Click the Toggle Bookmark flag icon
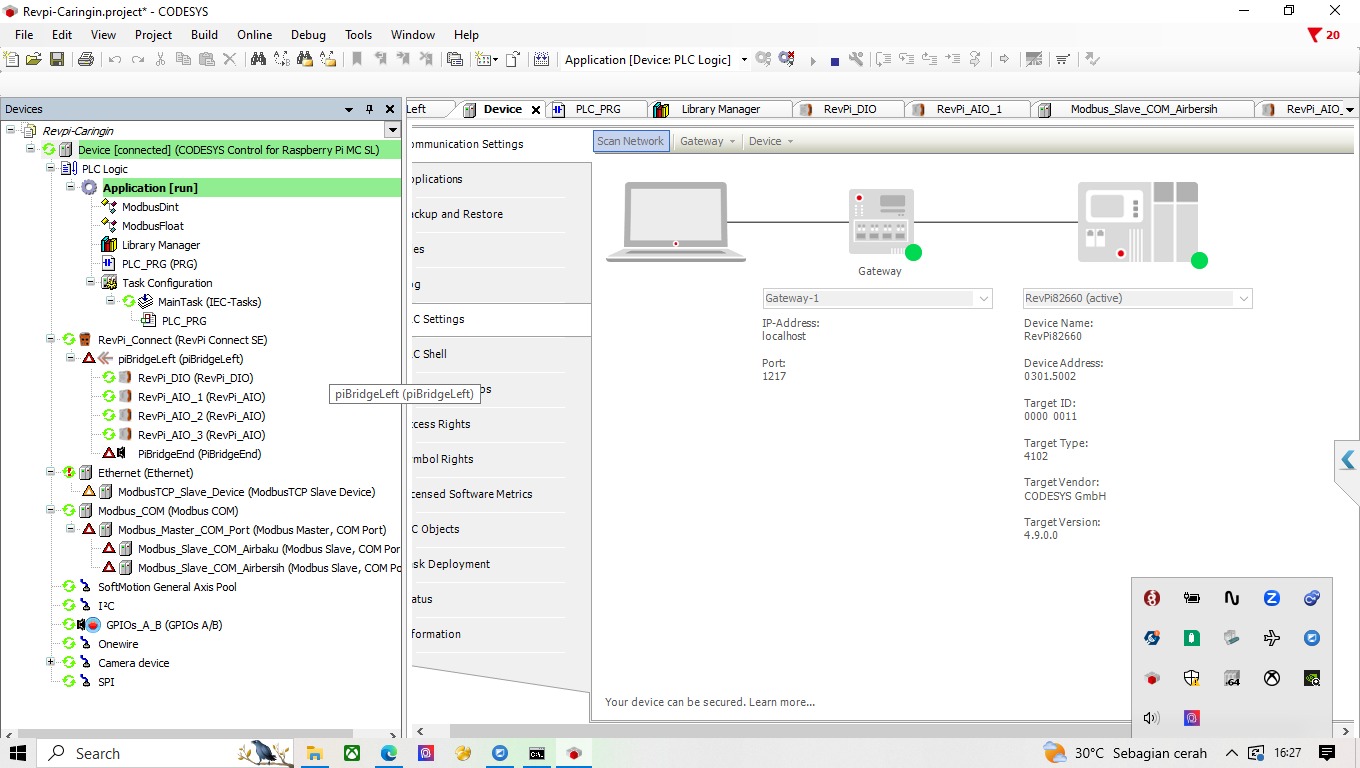Screen dimensions: 1360x768 coord(357,60)
